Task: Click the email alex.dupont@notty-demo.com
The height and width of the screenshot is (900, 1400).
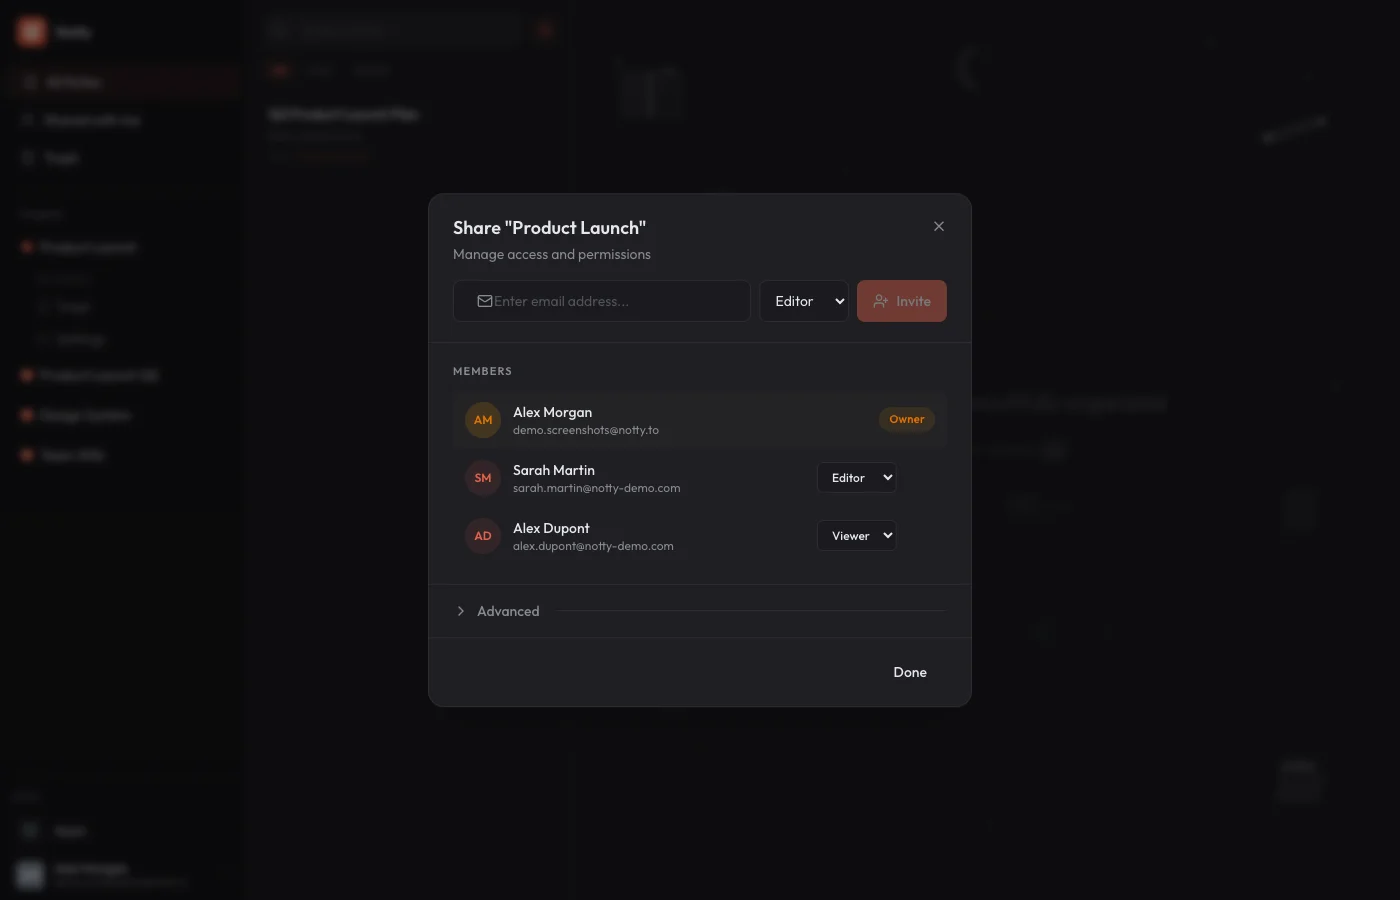Action: click(x=593, y=546)
